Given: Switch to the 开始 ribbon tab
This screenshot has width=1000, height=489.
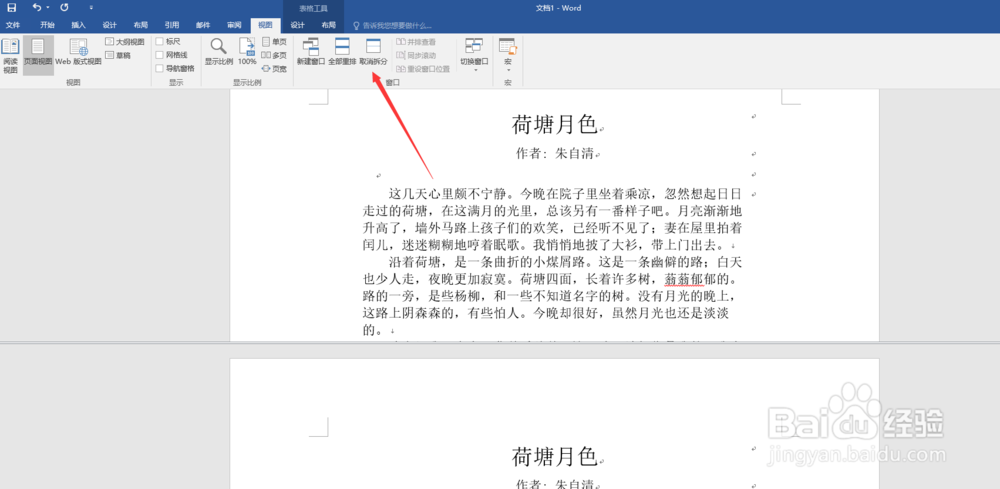Looking at the screenshot, I should [x=47, y=26].
